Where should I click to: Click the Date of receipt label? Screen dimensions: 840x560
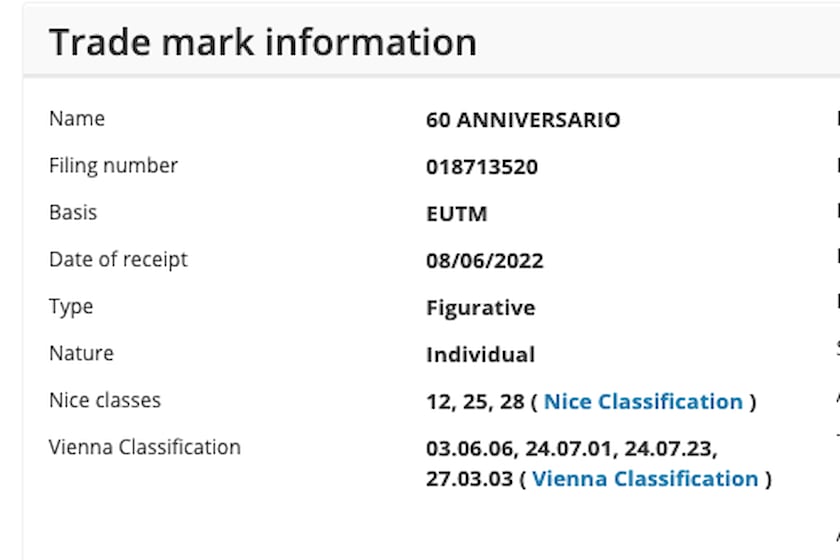118,259
